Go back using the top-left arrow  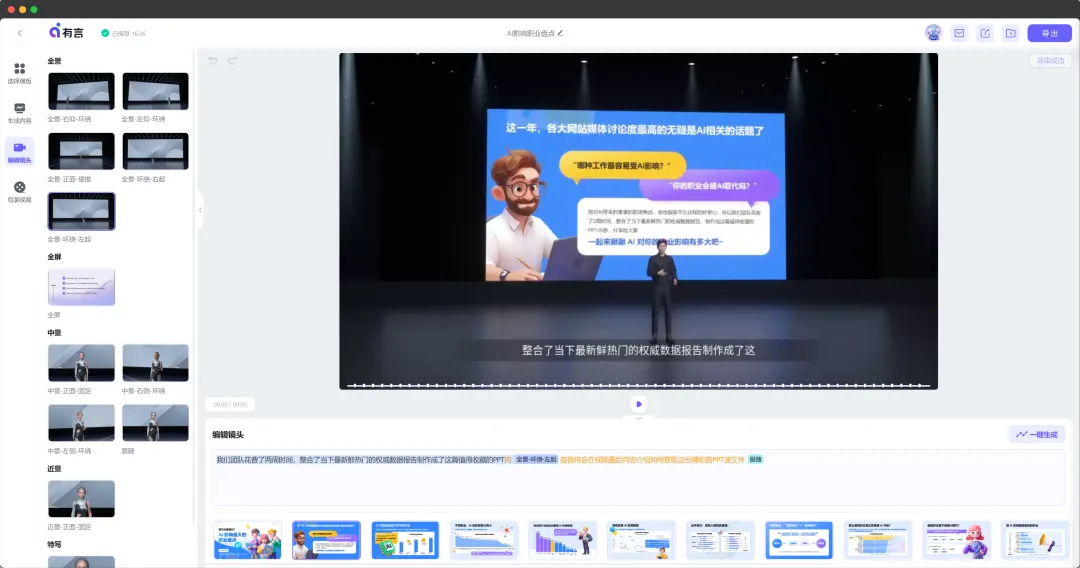tap(19, 33)
